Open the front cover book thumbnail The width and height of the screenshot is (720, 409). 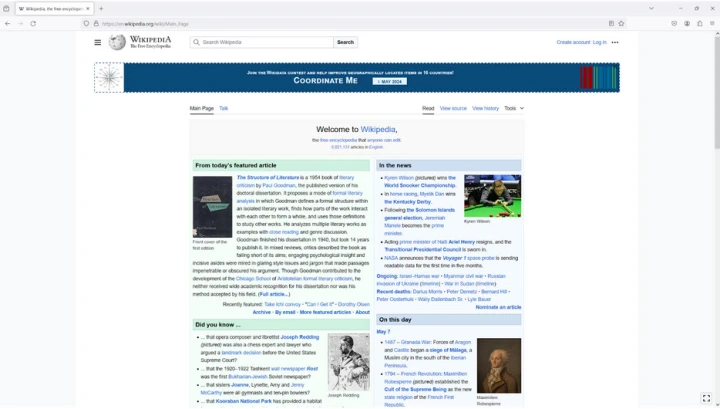[x=212, y=207]
